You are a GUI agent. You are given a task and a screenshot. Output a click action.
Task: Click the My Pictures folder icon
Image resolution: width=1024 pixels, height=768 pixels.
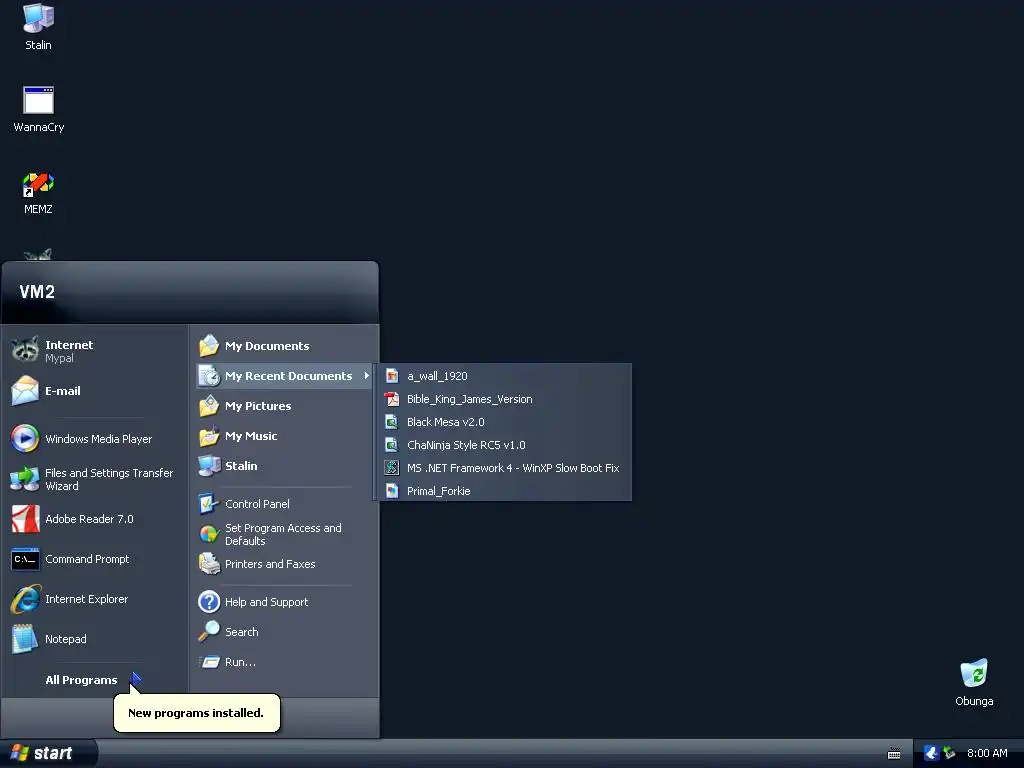coord(209,406)
